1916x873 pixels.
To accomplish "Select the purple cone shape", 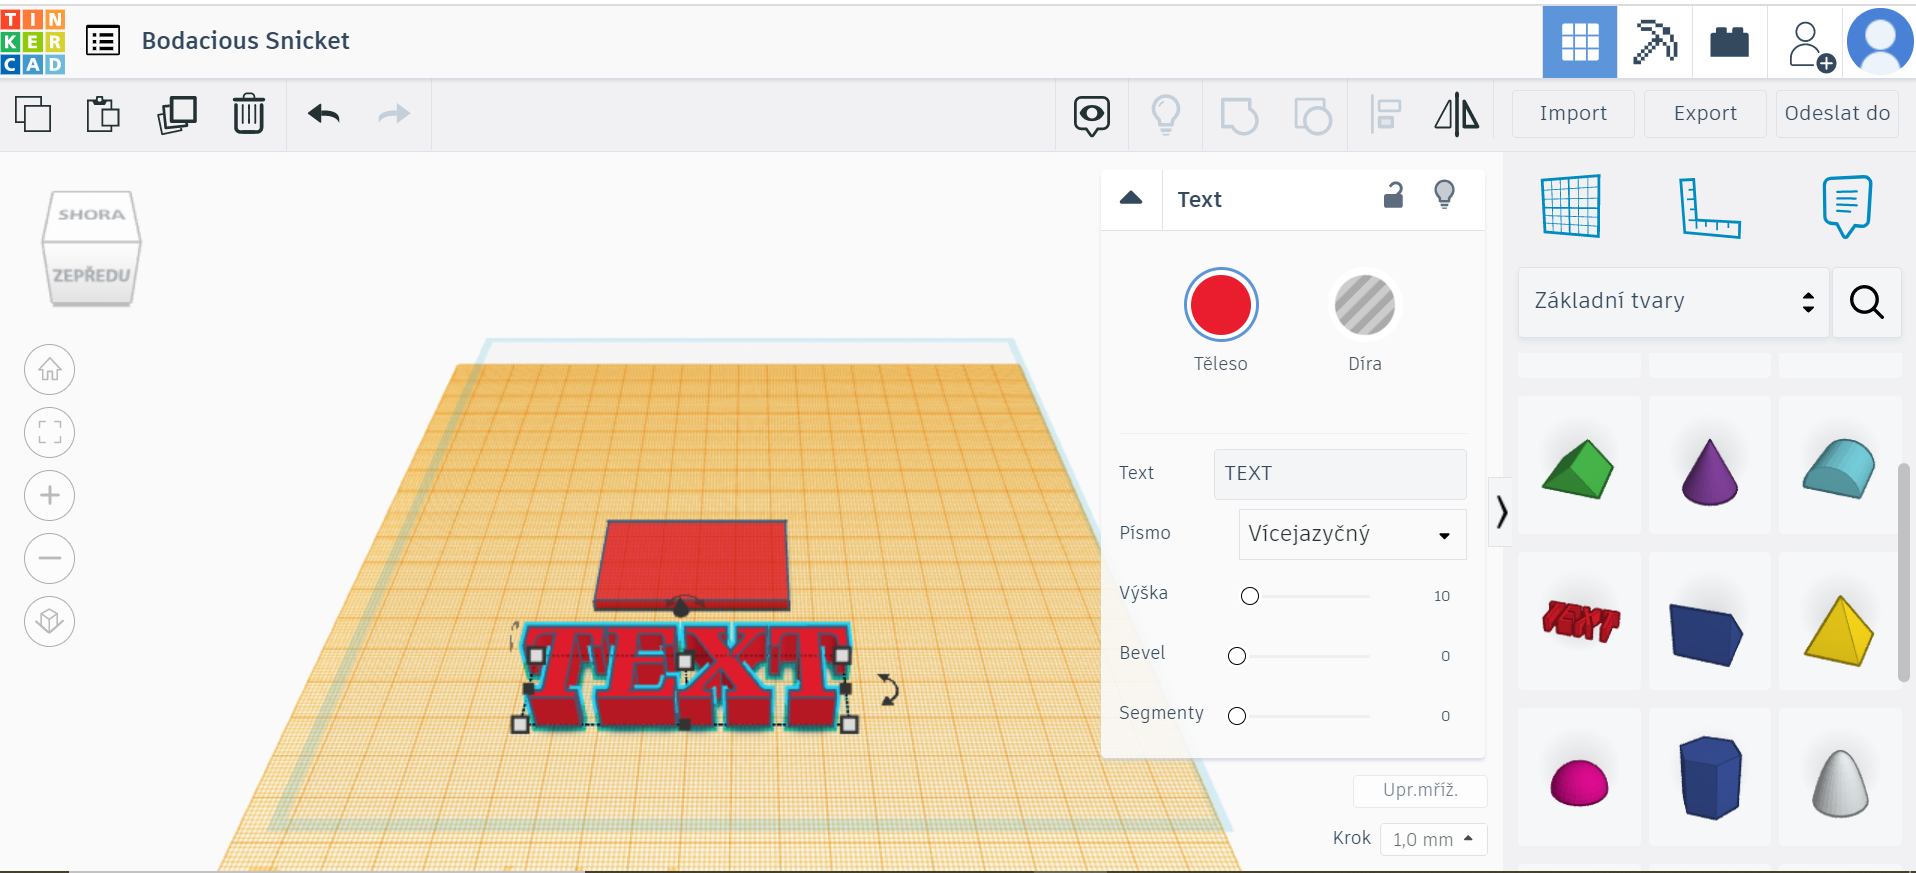I will coord(1710,471).
